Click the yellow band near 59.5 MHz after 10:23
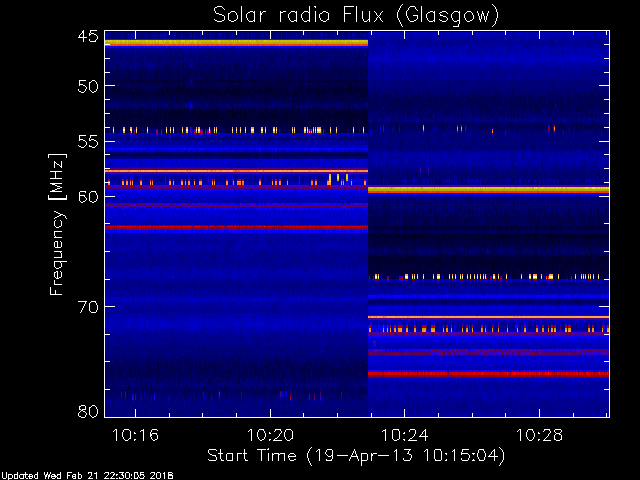 489,189
